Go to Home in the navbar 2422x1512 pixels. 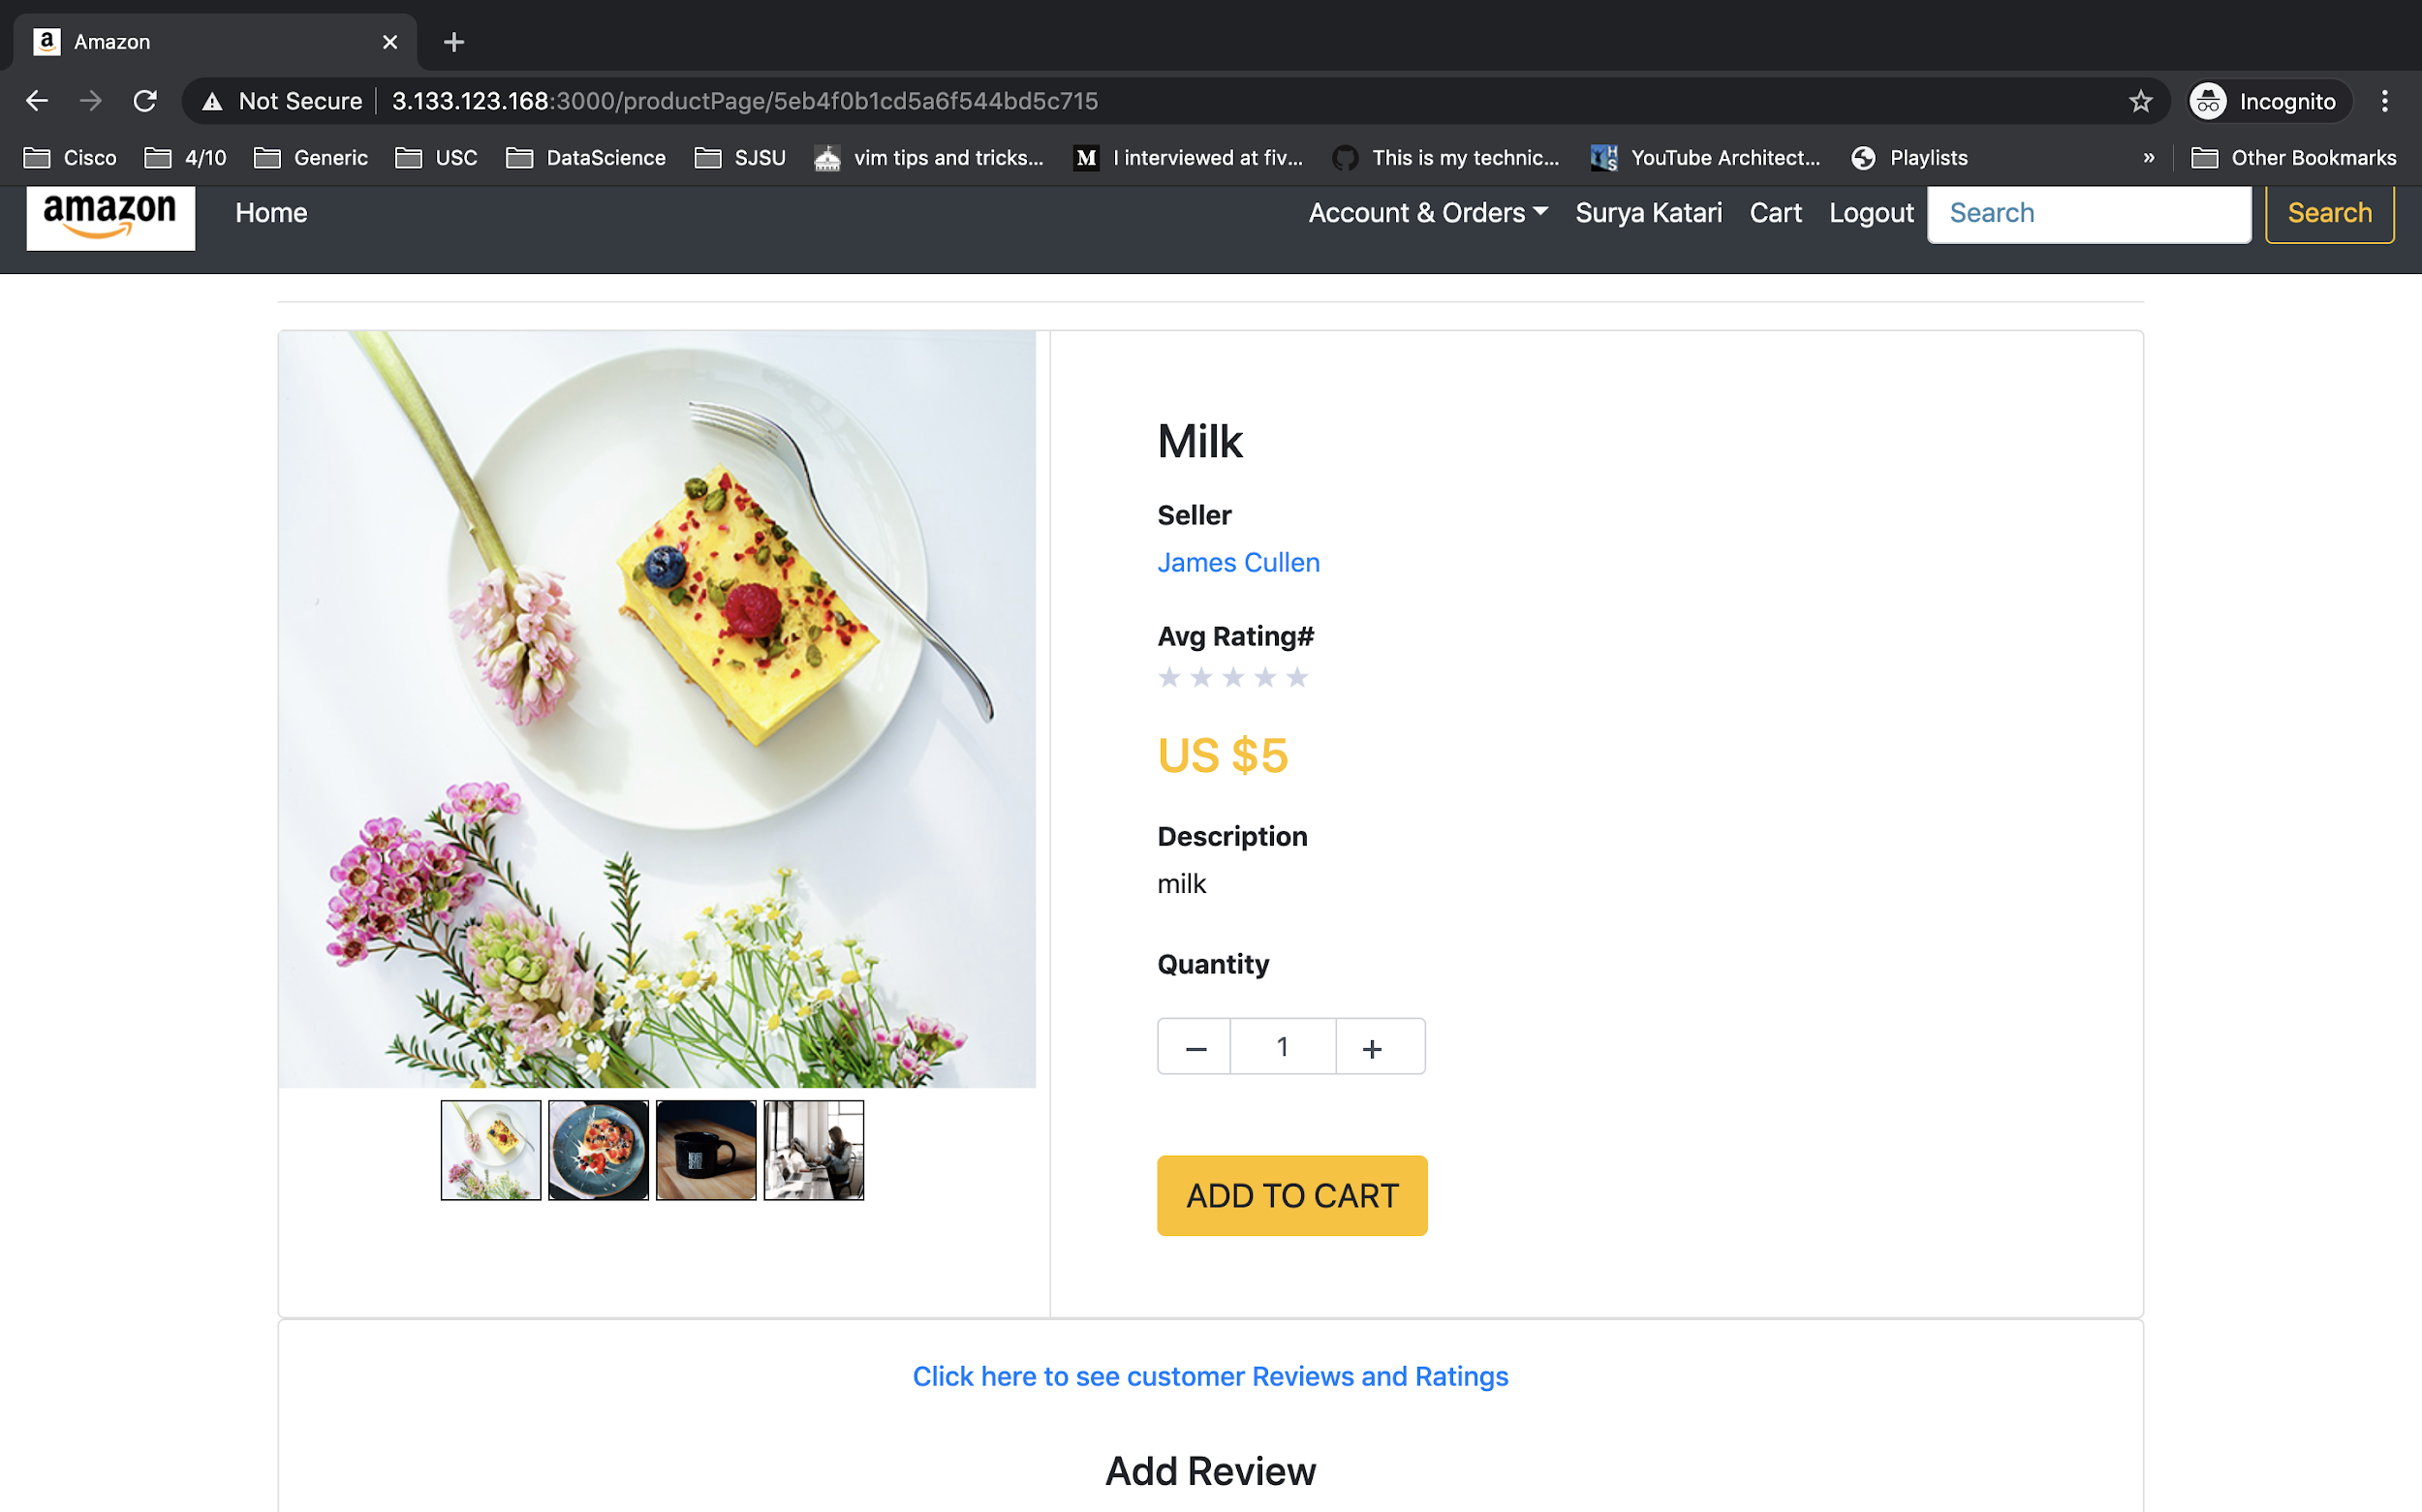point(271,213)
